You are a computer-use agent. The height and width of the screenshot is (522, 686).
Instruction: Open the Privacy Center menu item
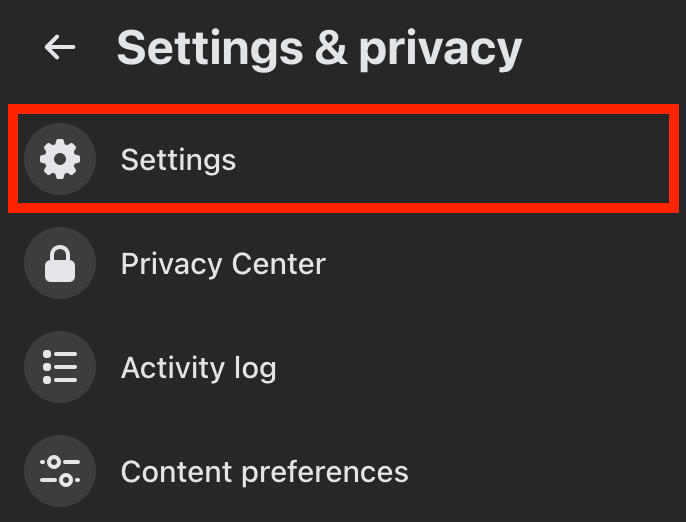343,263
